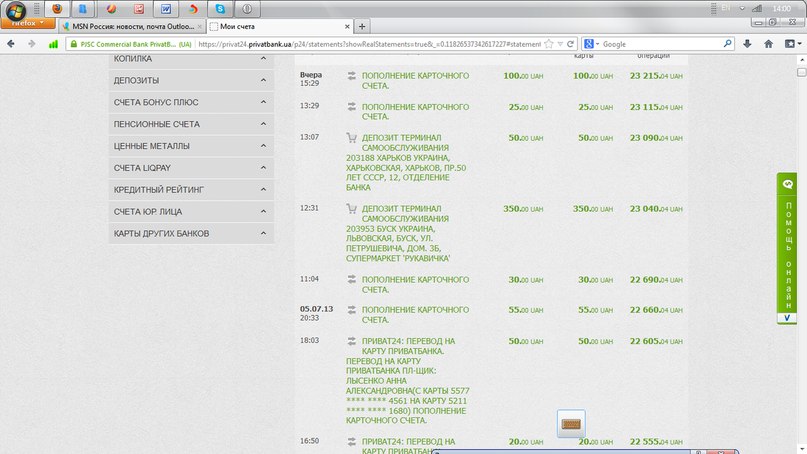807x454 pixels.
Task: Open the Харьков ДЕПОЗИТ ТЕРМИНАЛ entry
Action: click(x=407, y=162)
